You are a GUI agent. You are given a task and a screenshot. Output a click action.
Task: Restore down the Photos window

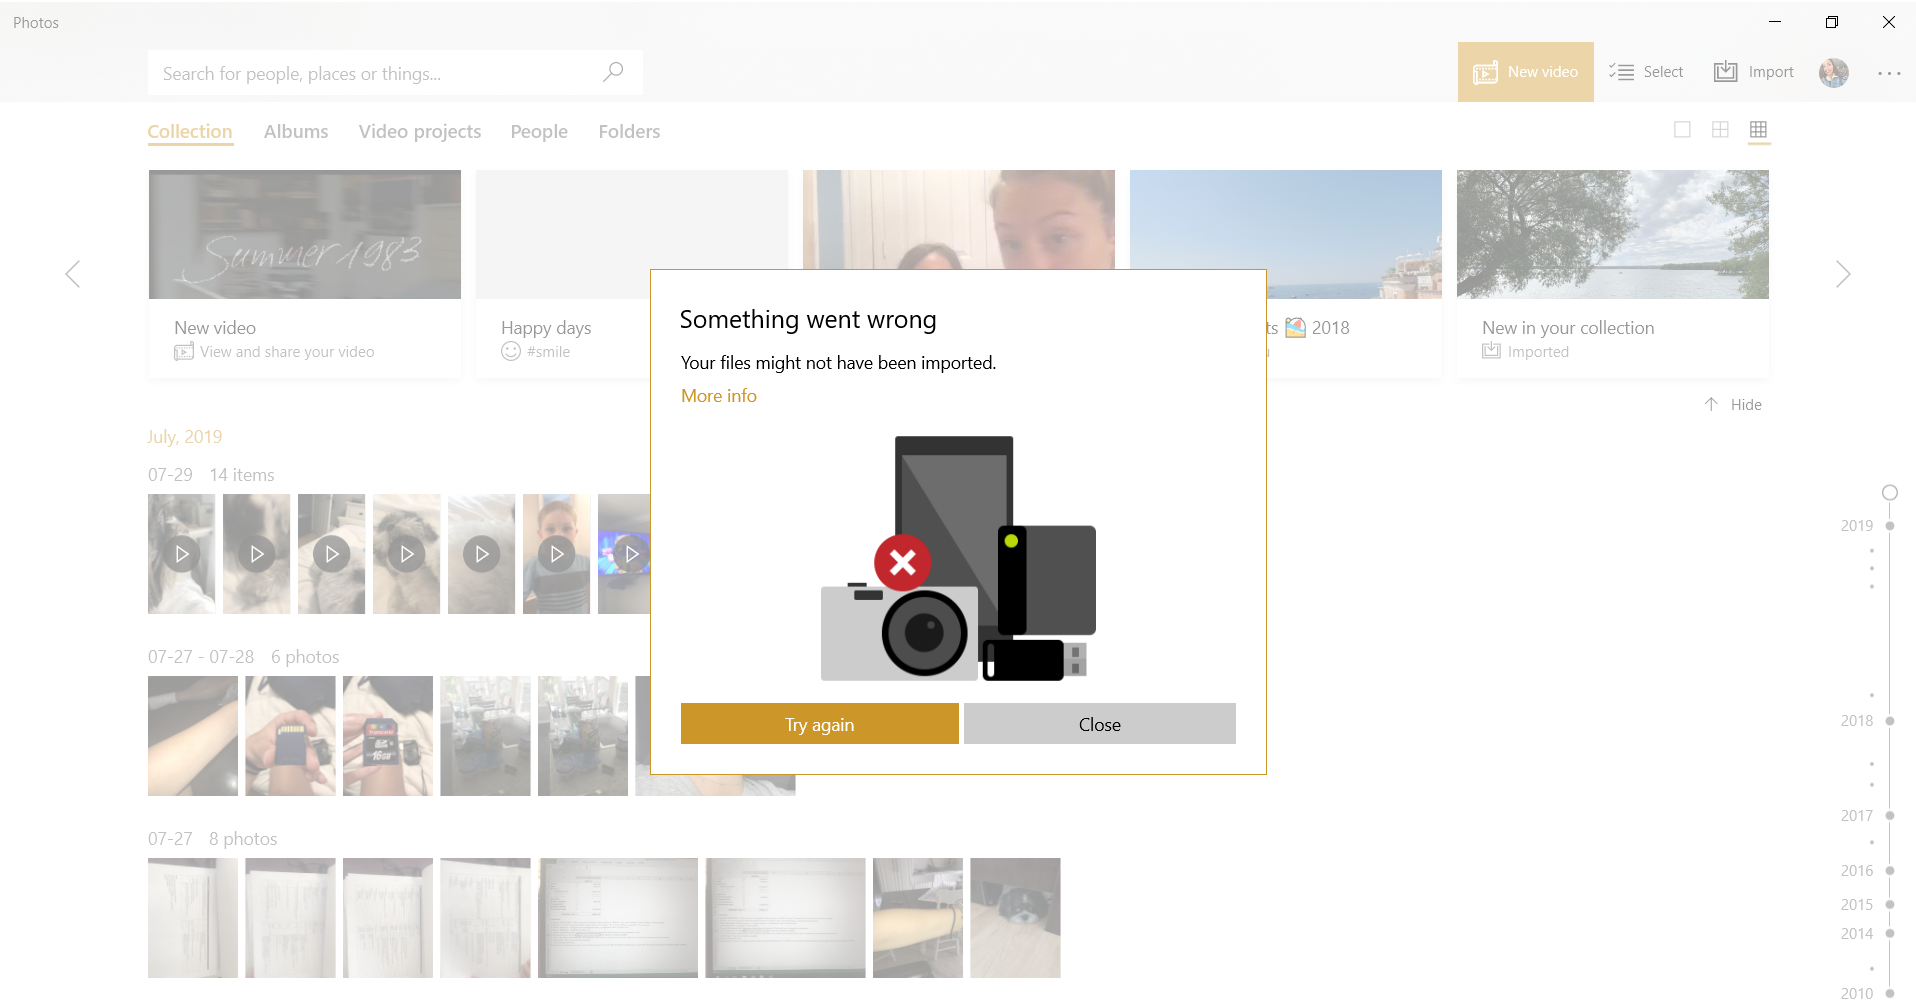(1831, 22)
